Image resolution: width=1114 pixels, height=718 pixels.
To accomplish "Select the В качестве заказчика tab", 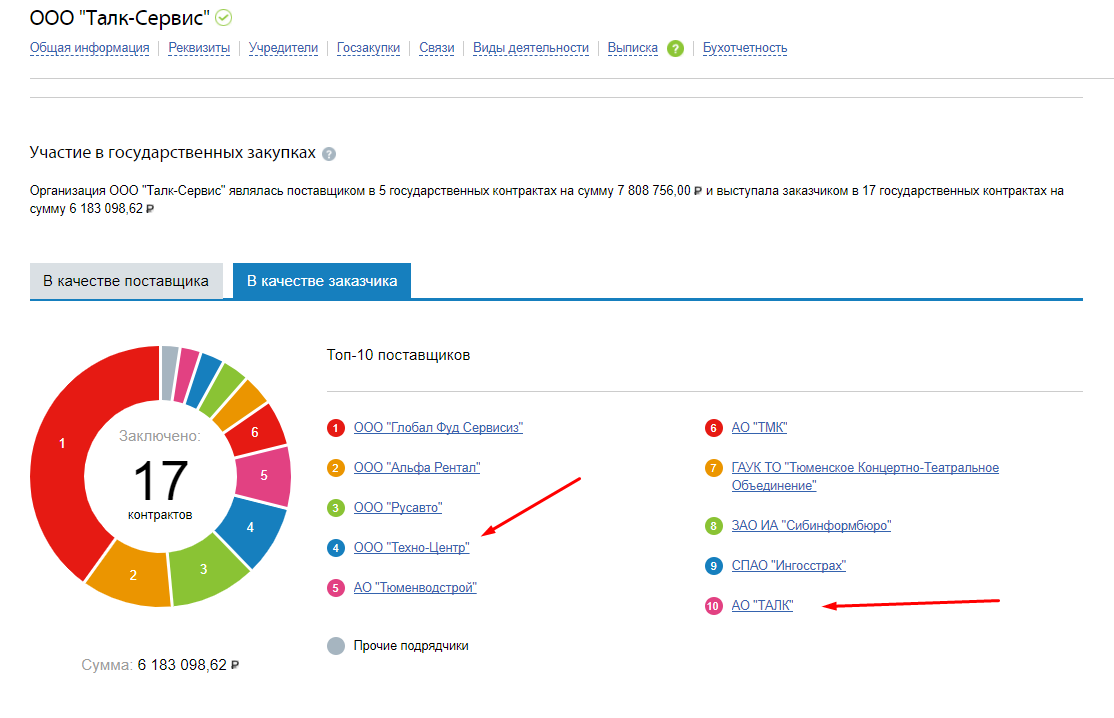I will click(322, 281).
